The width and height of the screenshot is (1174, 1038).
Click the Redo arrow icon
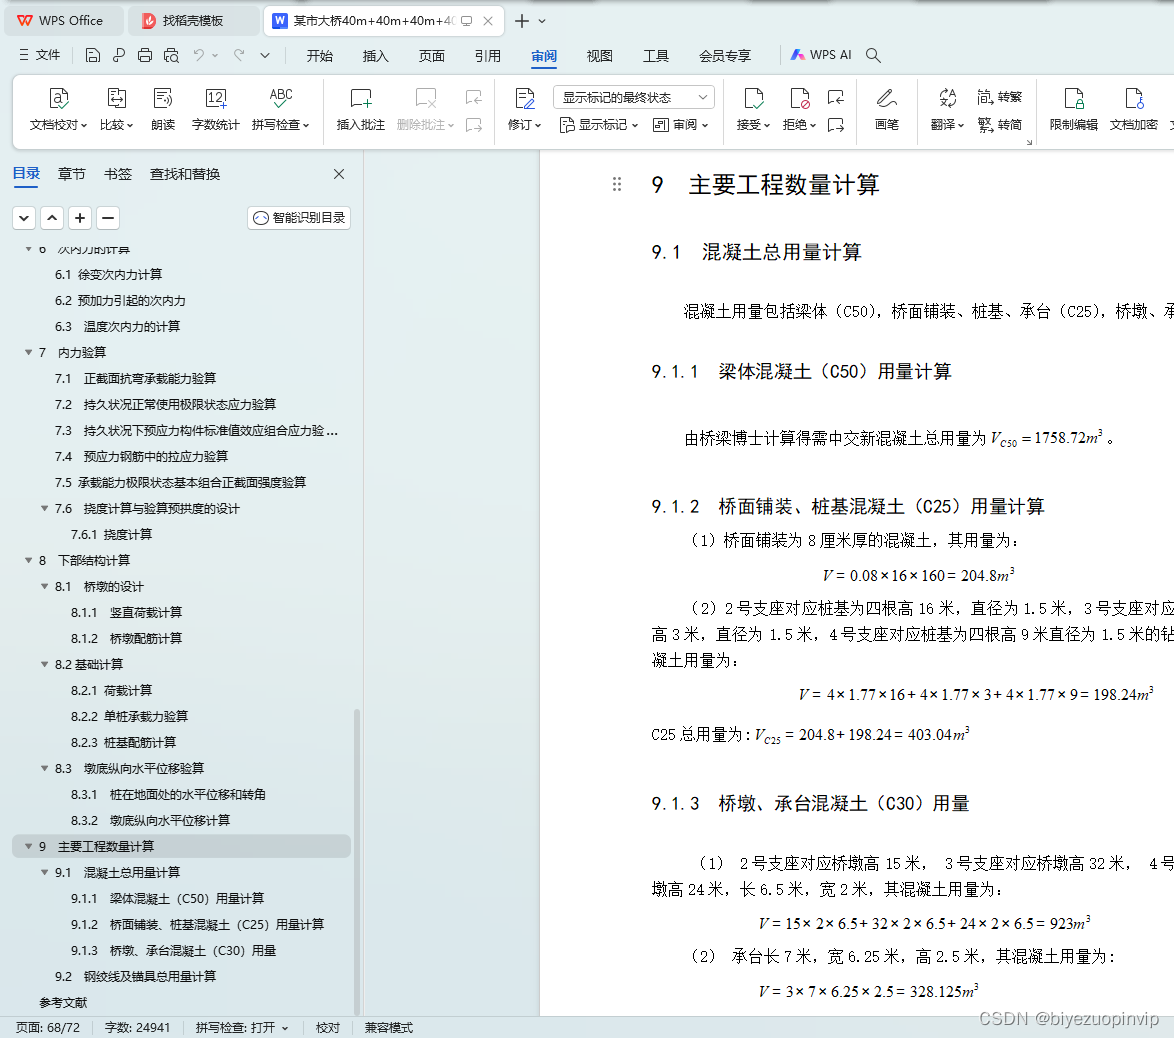coord(239,55)
